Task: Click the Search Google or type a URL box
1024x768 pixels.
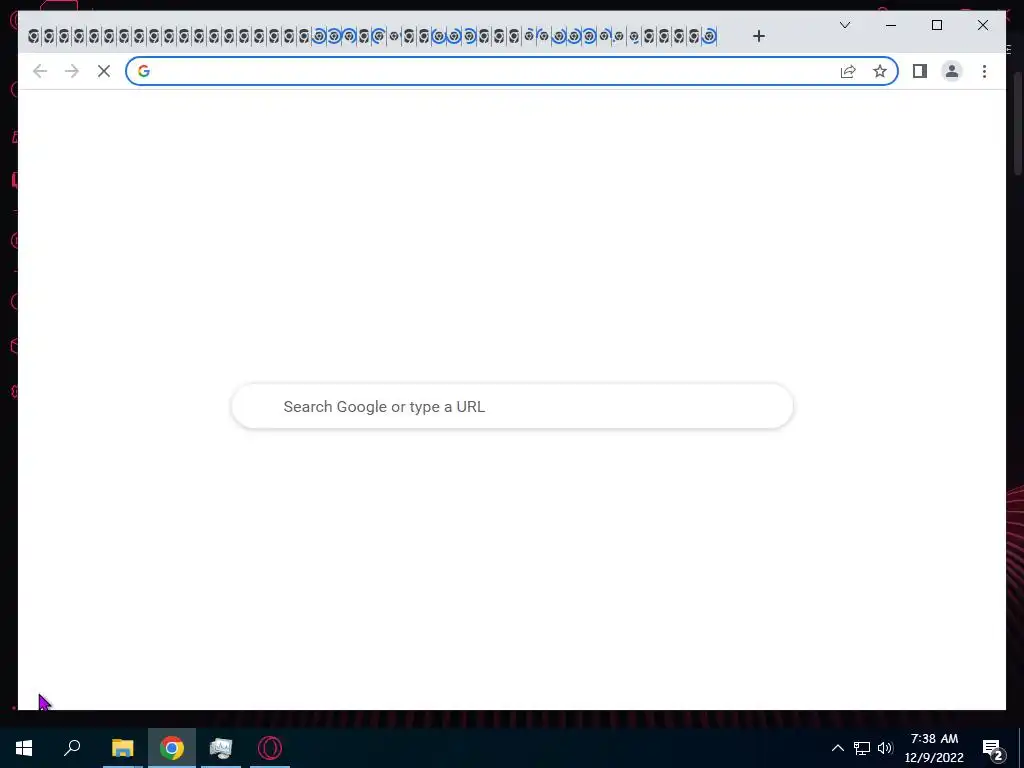Action: coord(512,406)
